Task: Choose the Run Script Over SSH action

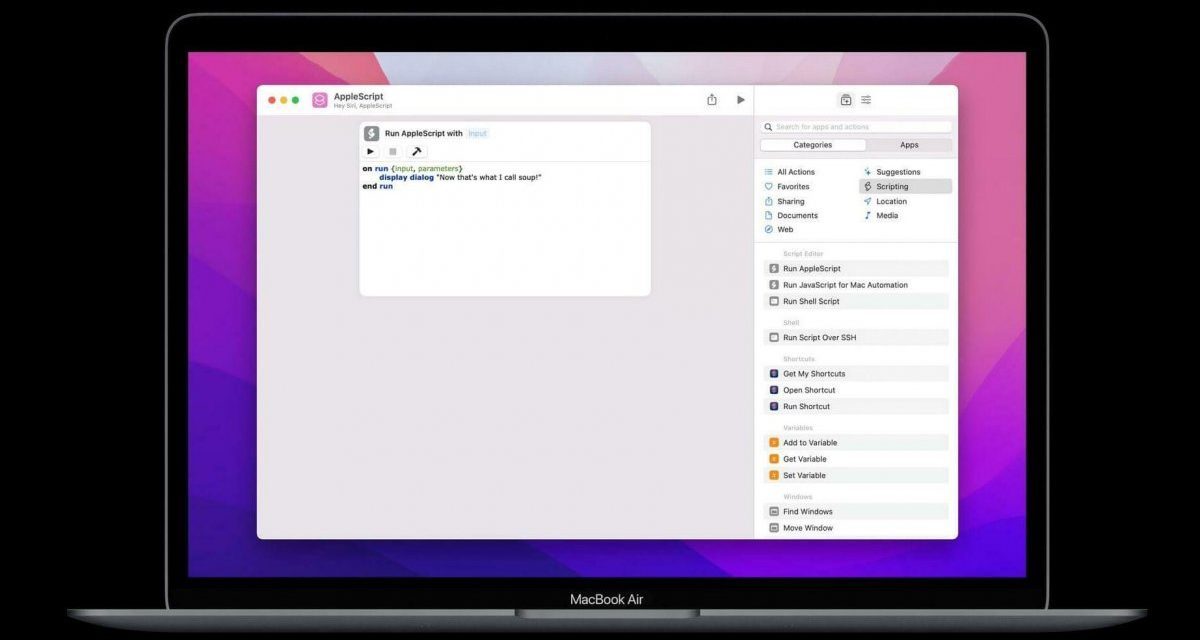Action: pyautogui.click(x=820, y=337)
